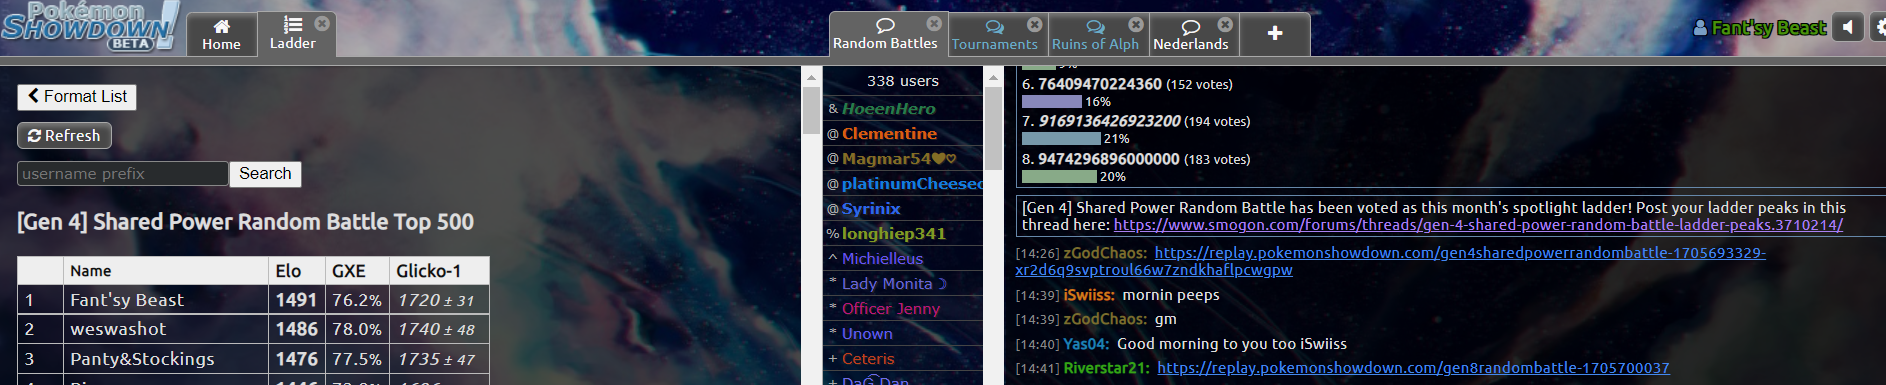Click poll option 6 result bar
The width and height of the screenshot is (1886, 385).
1052,102
